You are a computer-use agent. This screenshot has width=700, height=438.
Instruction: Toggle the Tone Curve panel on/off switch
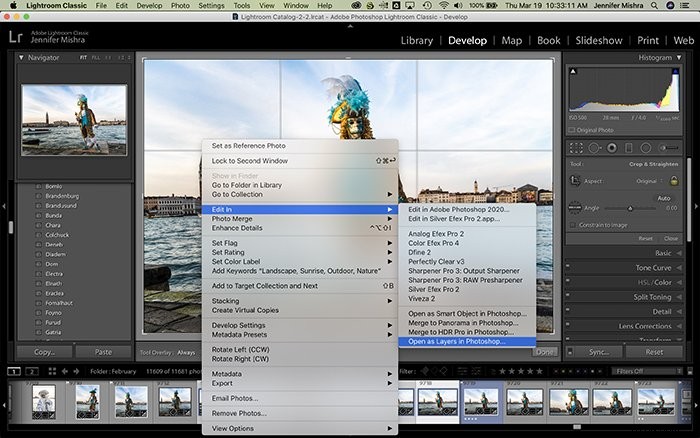[568, 266]
